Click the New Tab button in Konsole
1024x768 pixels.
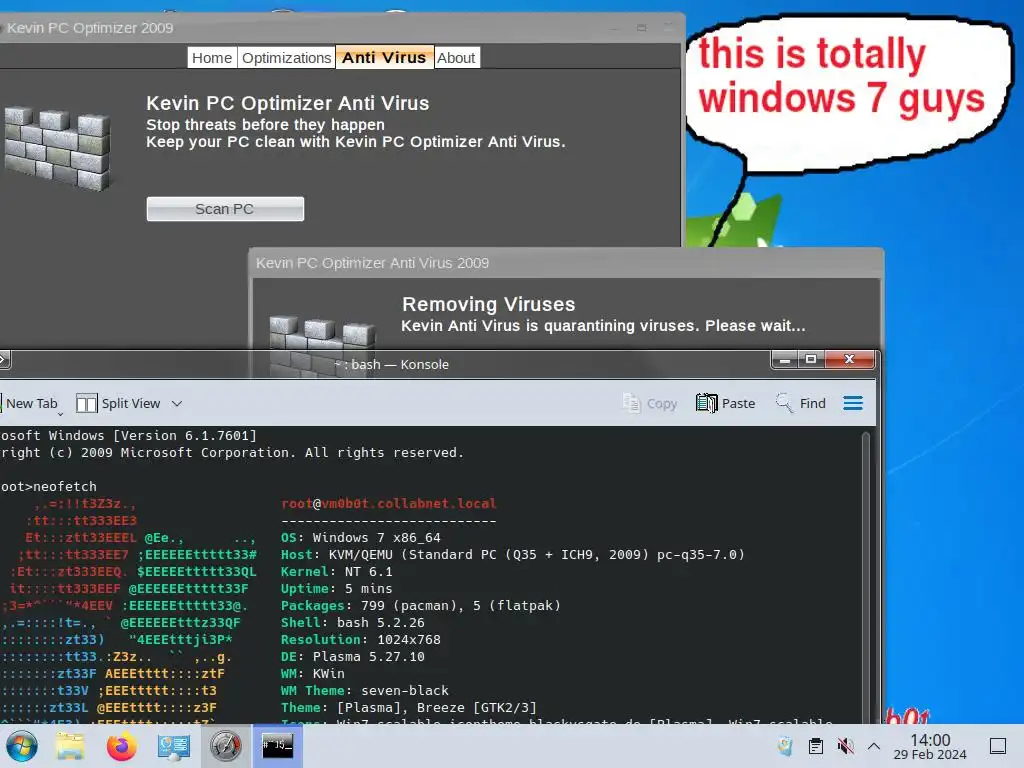point(30,404)
